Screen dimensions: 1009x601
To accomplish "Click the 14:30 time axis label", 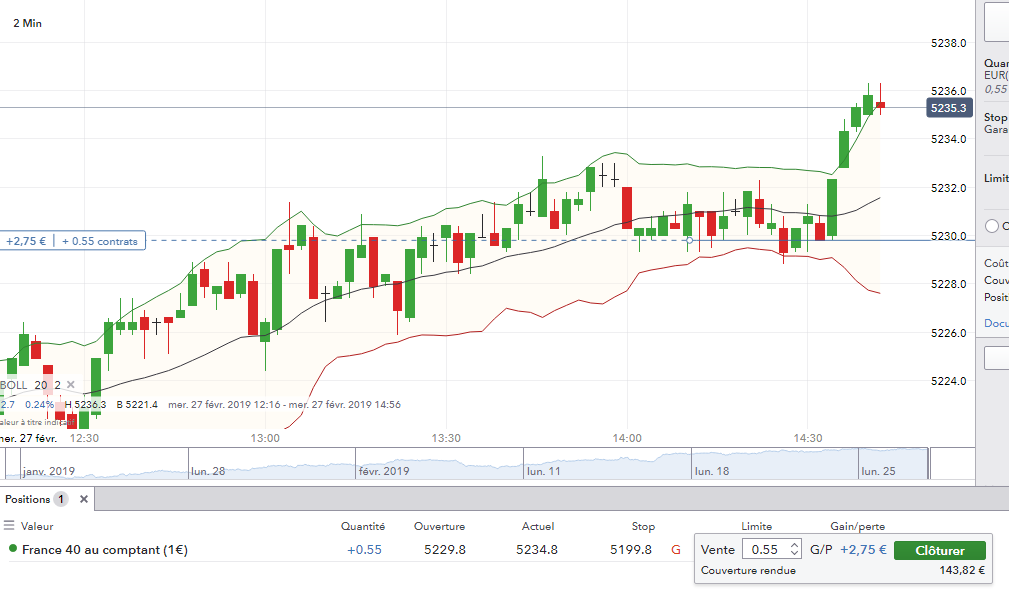I will [808, 438].
